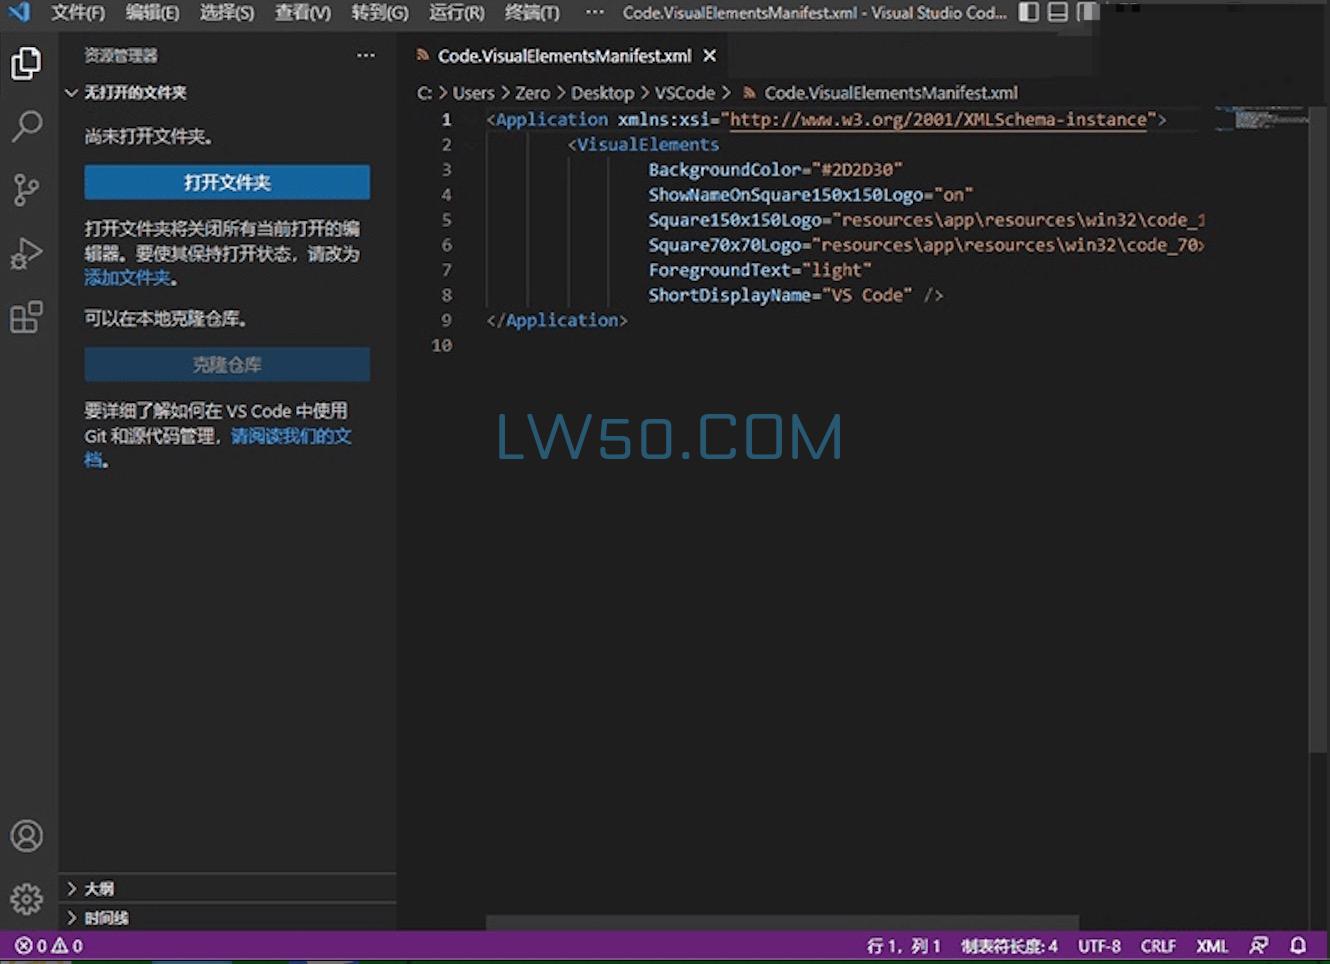Click the ForegroundText="light" line
This screenshot has height=964, width=1330.
759,270
